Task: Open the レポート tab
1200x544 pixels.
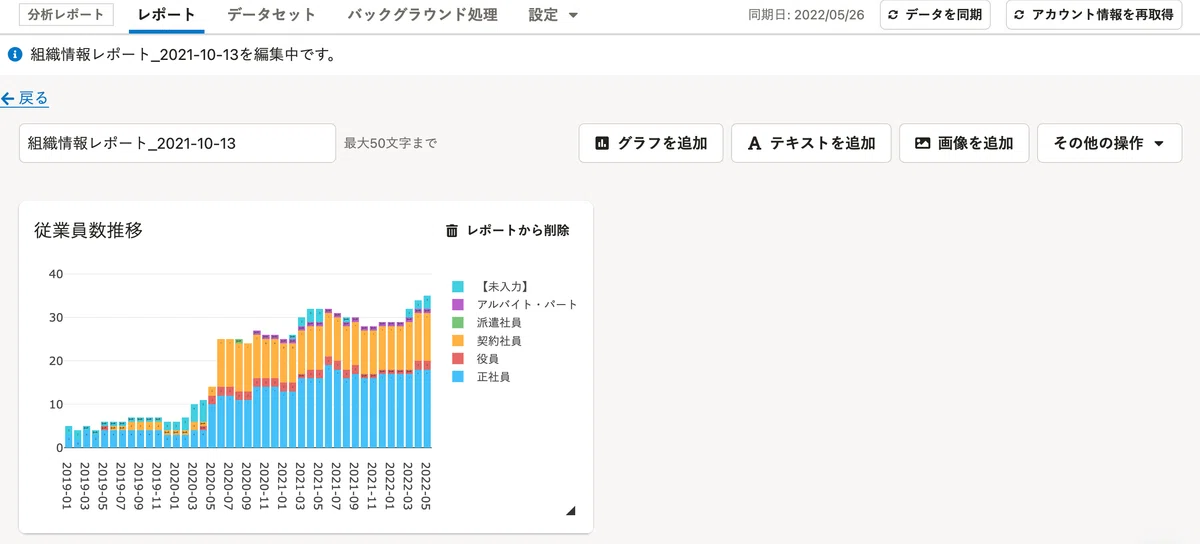Action: click(167, 15)
